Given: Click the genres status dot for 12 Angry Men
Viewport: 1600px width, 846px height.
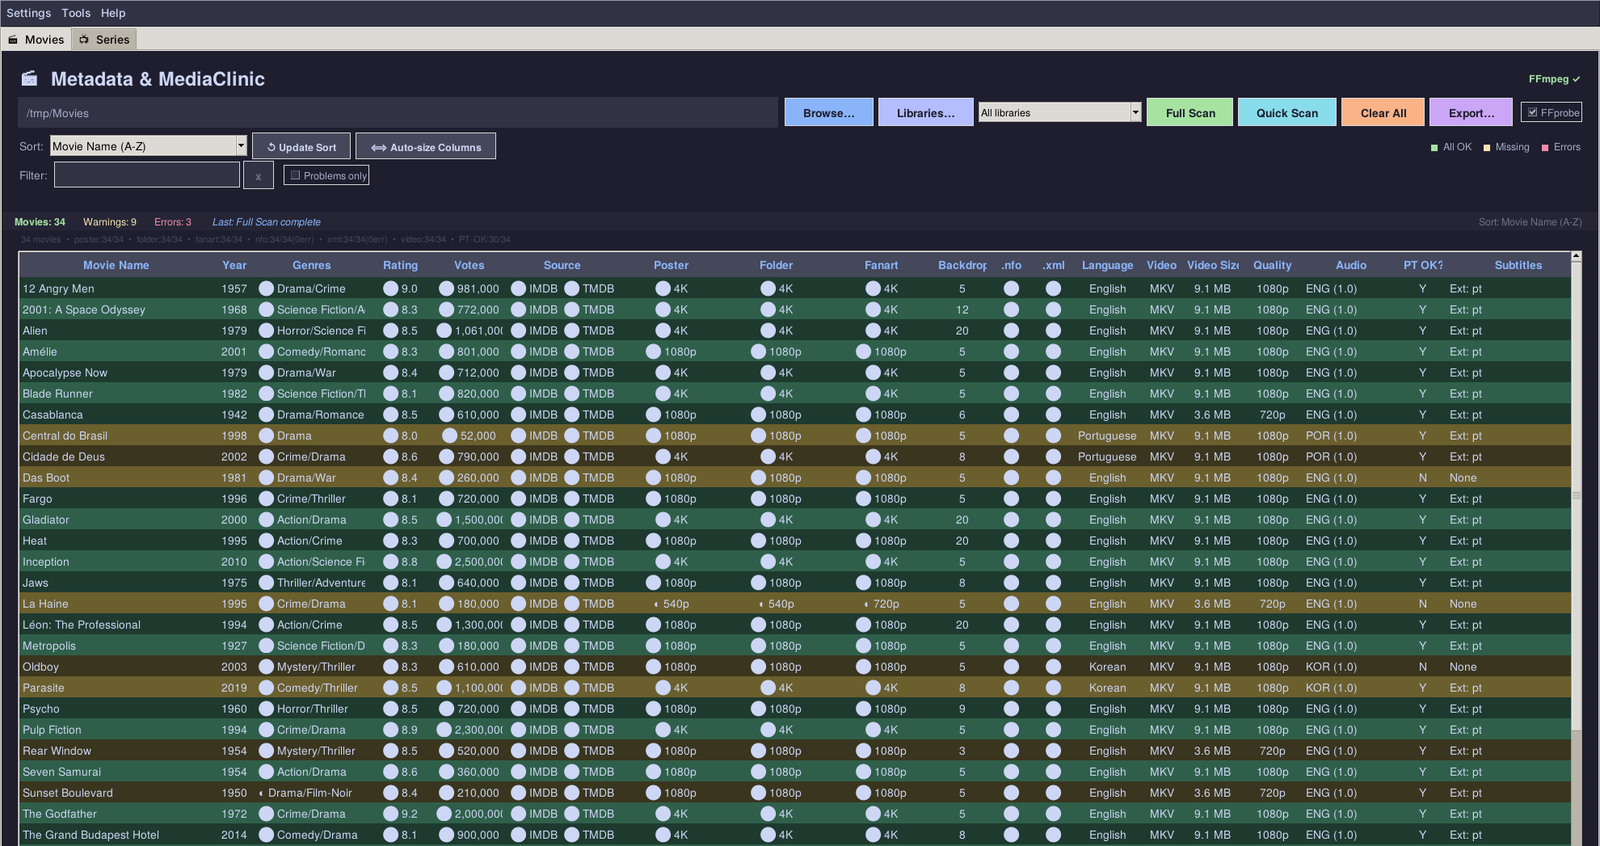Looking at the screenshot, I should (x=266, y=288).
